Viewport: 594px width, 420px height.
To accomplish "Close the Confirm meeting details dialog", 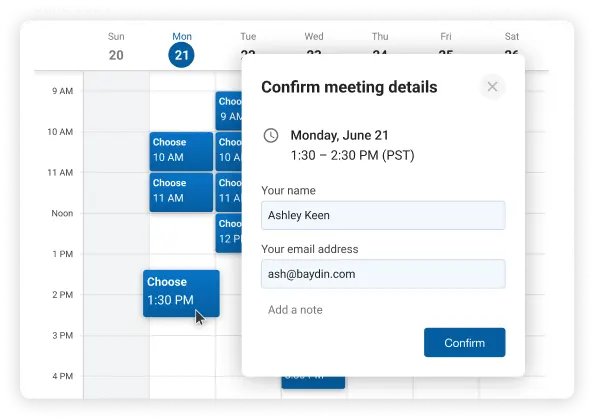I will 492,87.
